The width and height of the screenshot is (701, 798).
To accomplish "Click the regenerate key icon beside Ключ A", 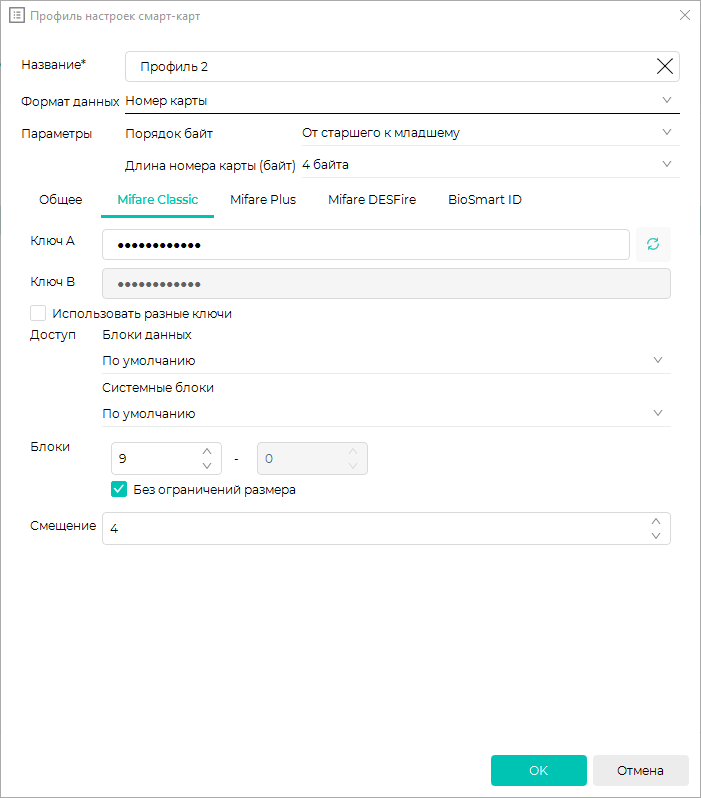I will coord(653,244).
